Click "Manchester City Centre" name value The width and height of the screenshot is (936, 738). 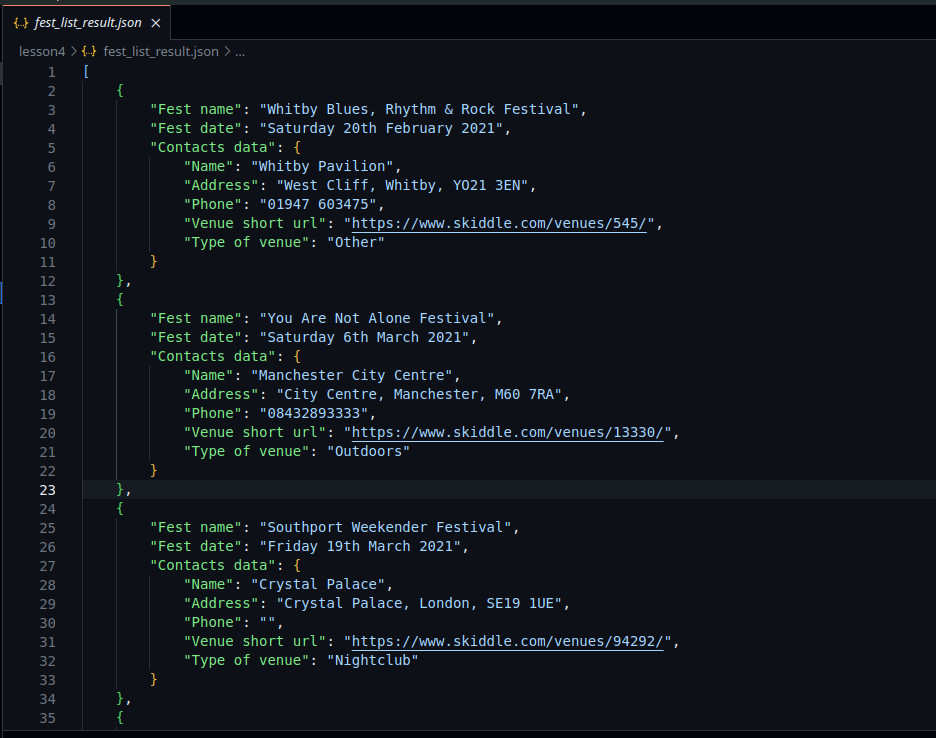(352, 376)
